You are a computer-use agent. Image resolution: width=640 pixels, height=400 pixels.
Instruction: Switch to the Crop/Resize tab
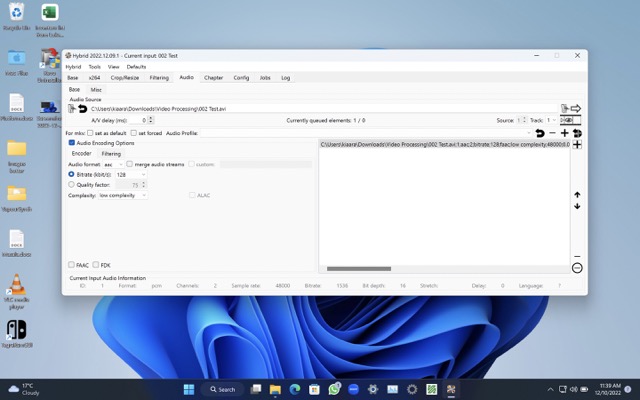[x=124, y=77]
